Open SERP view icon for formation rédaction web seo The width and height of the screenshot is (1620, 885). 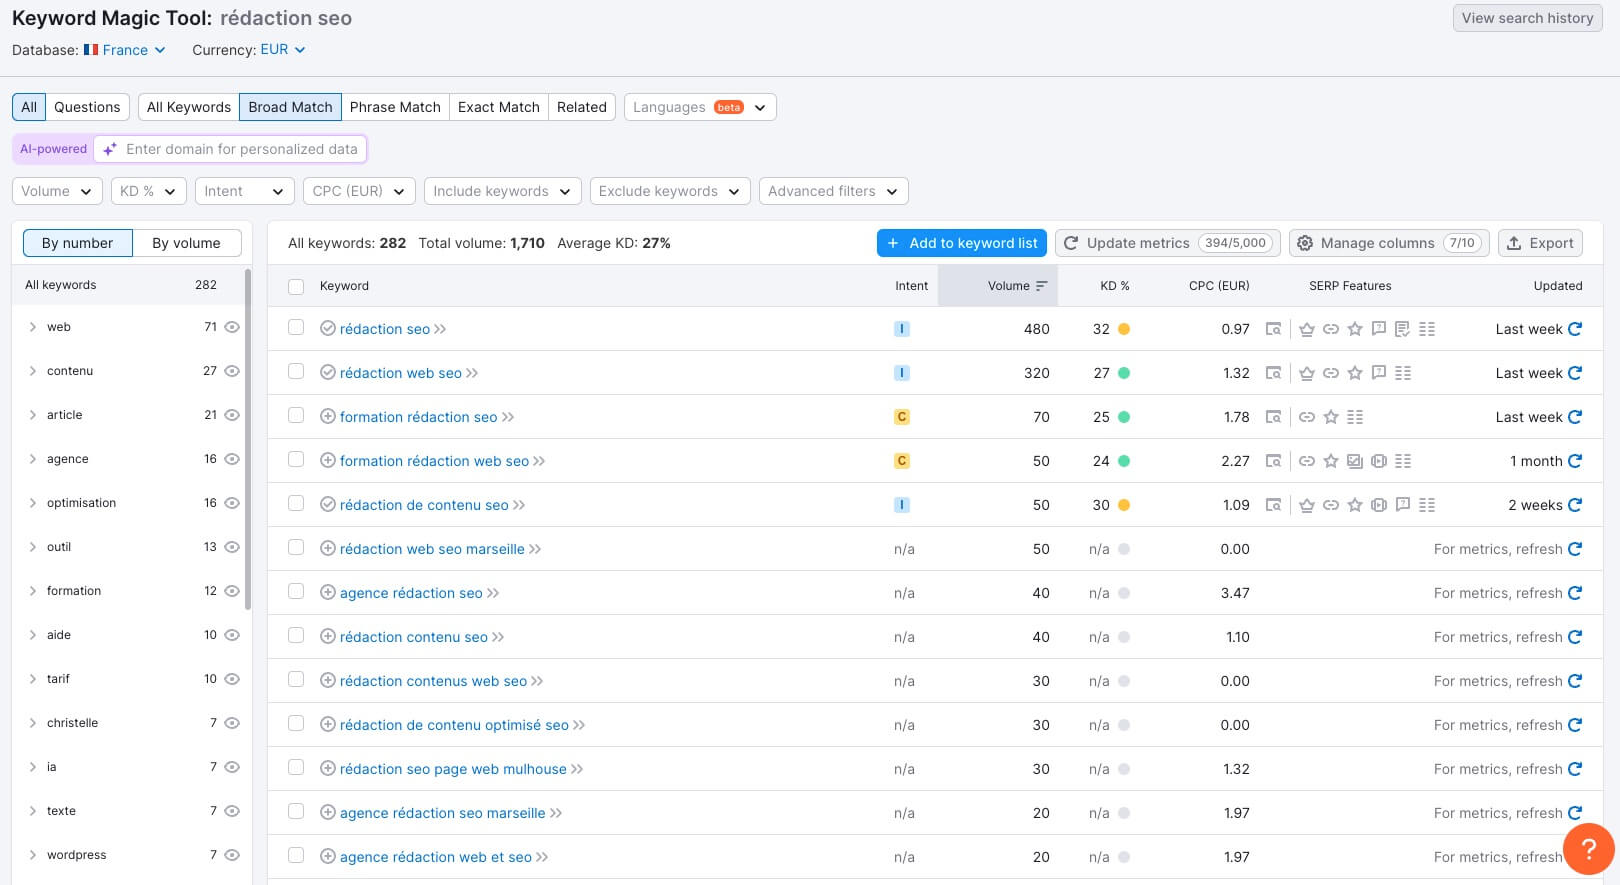pyautogui.click(x=1273, y=461)
